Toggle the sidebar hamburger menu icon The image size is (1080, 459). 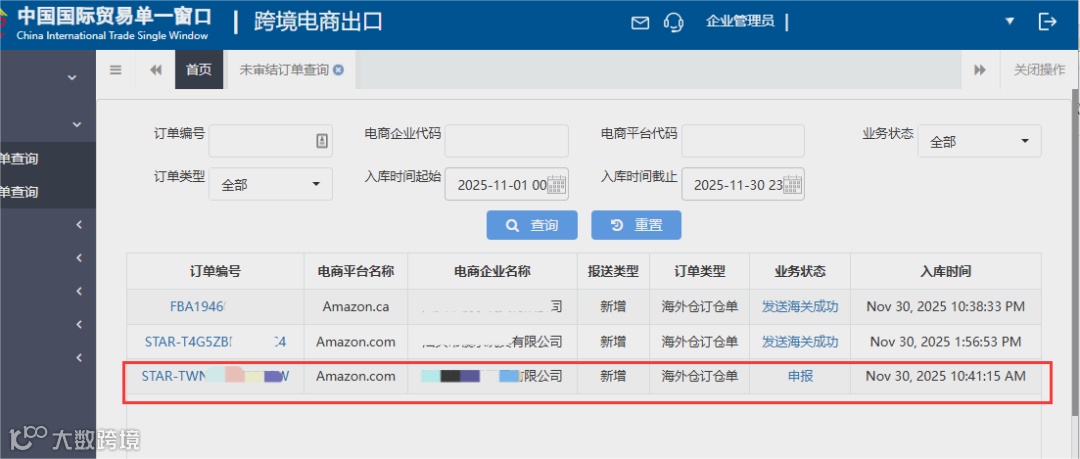[x=116, y=70]
